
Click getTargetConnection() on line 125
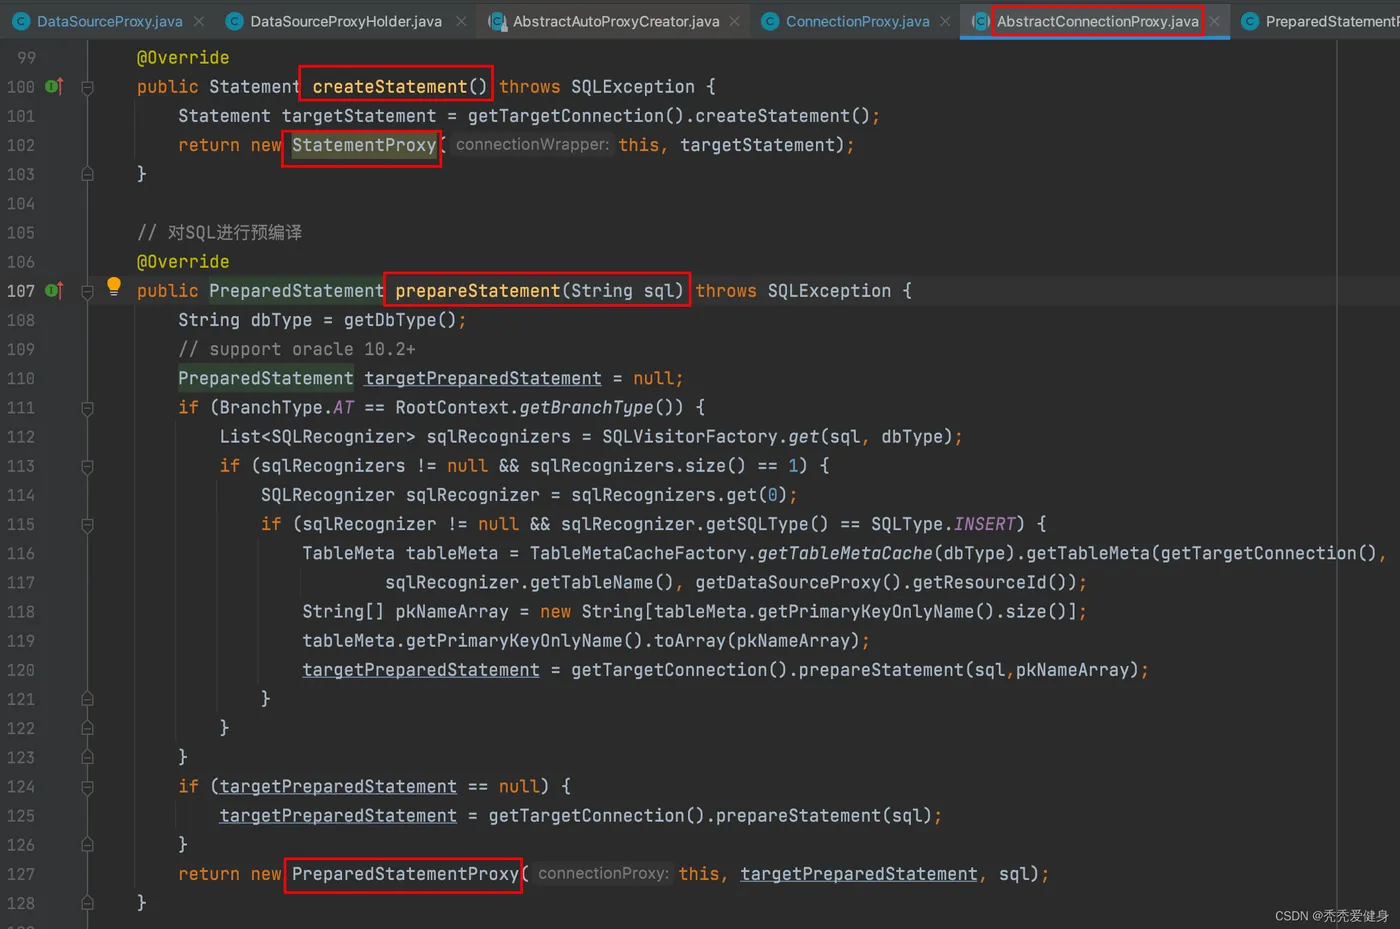[597, 816]
